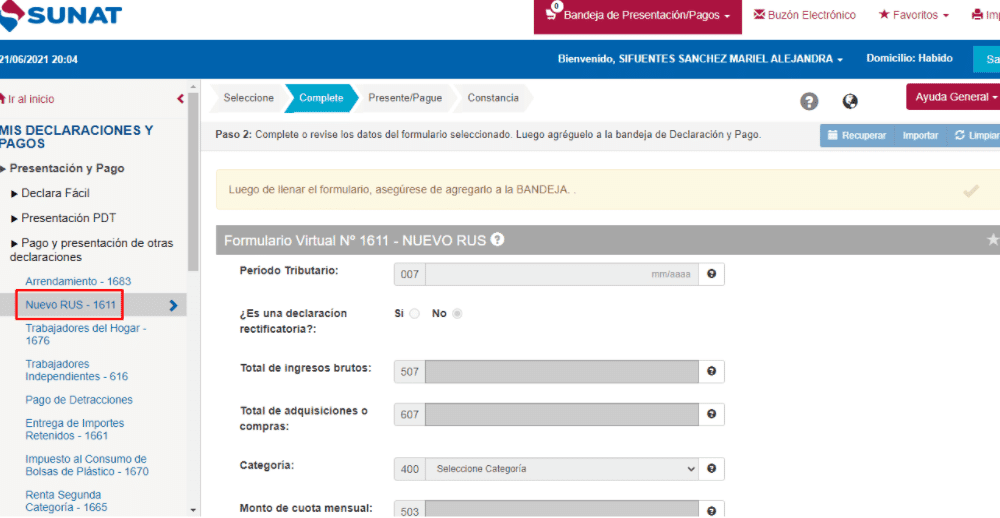Viewport: 1000px width, 518px height.
Task: Open Arrendamiento - 1683 link
Action: tap(78, 281)
